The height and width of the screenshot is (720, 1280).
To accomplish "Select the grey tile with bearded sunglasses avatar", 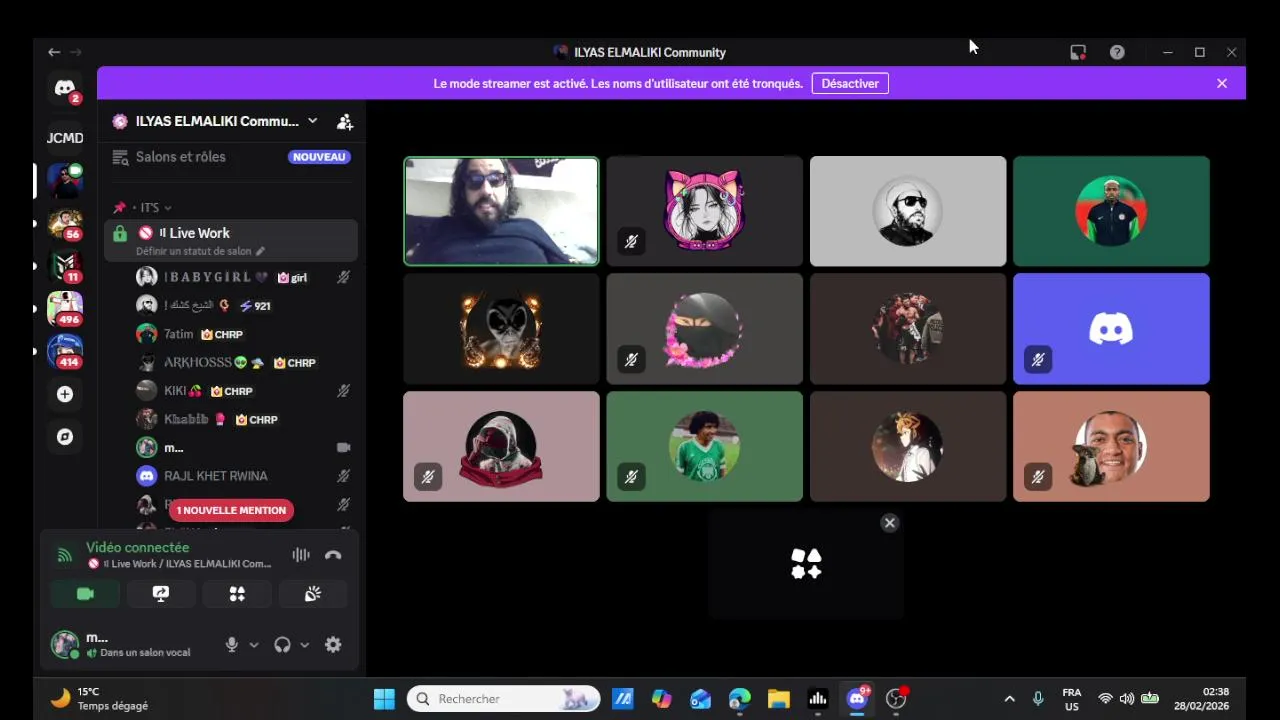I will tap(908, 211).
